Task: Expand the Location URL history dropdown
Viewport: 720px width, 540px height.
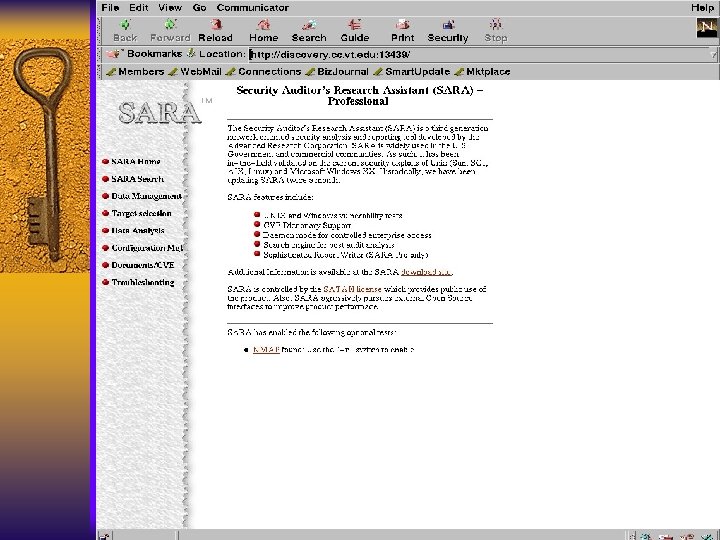Action: (713, 55)
